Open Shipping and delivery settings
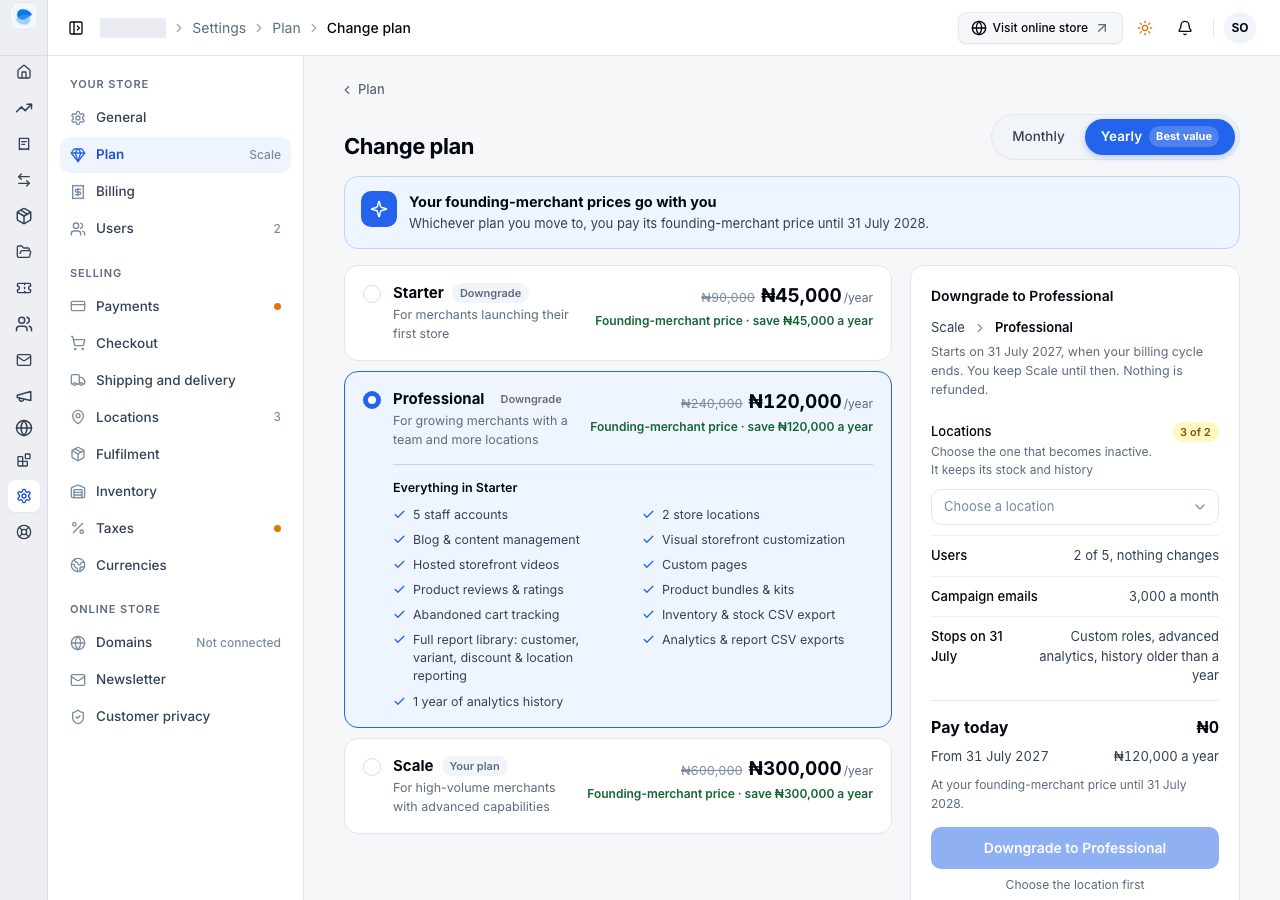The width and height of the screenshot is (1280, 900). pyautogui.click(x=176, y=381)
